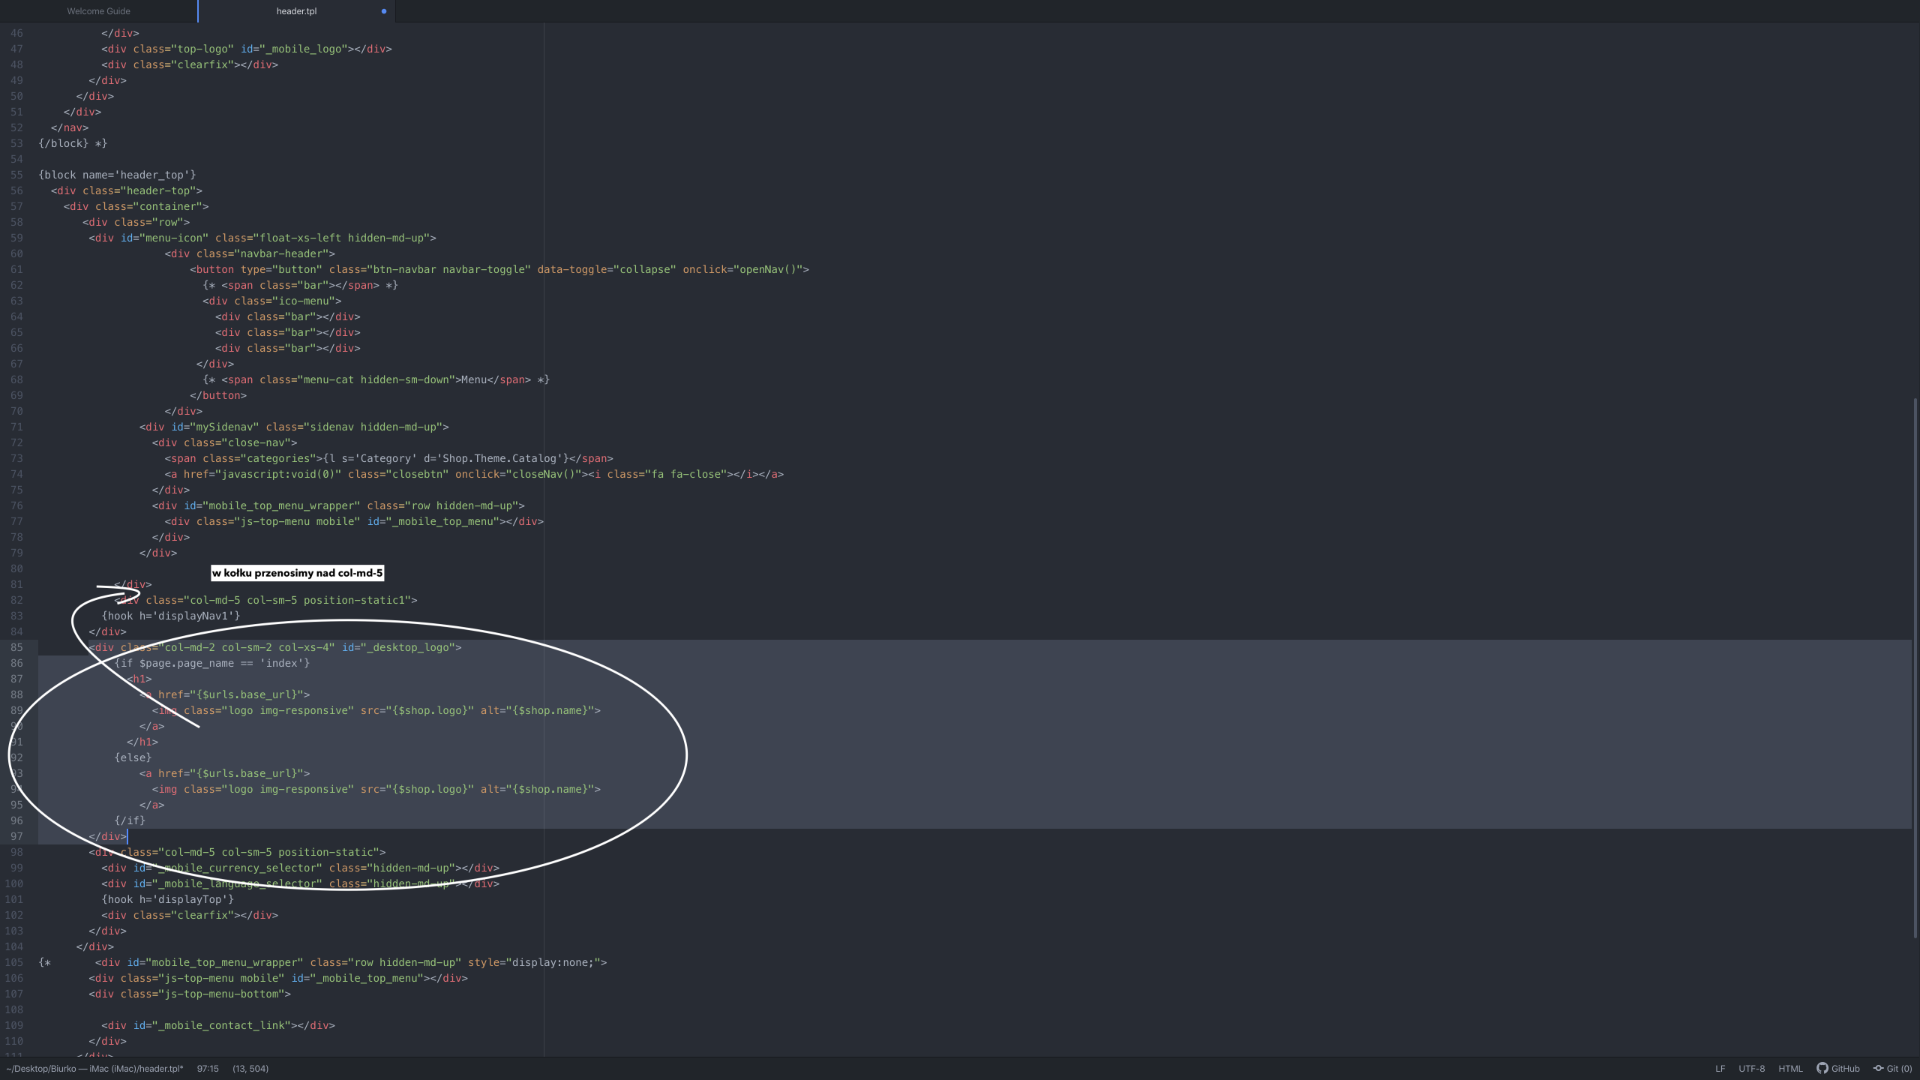
Task: Switch to the Welcome Guide tab
Action: pyautogui.click(x=98, y=11)
